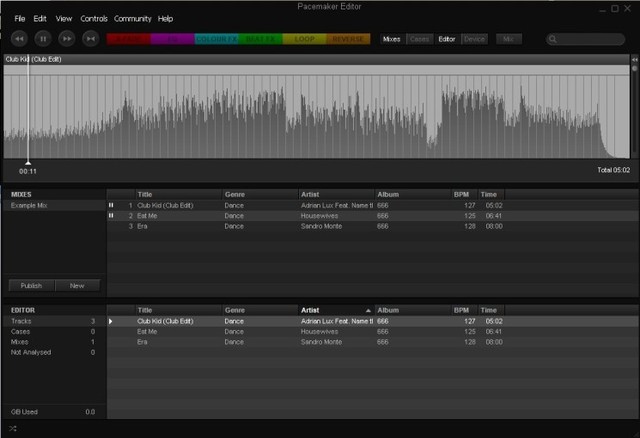640x438 pixels.
Task: Activate the yellow LOOP button
Action: (x=304, y=39)
